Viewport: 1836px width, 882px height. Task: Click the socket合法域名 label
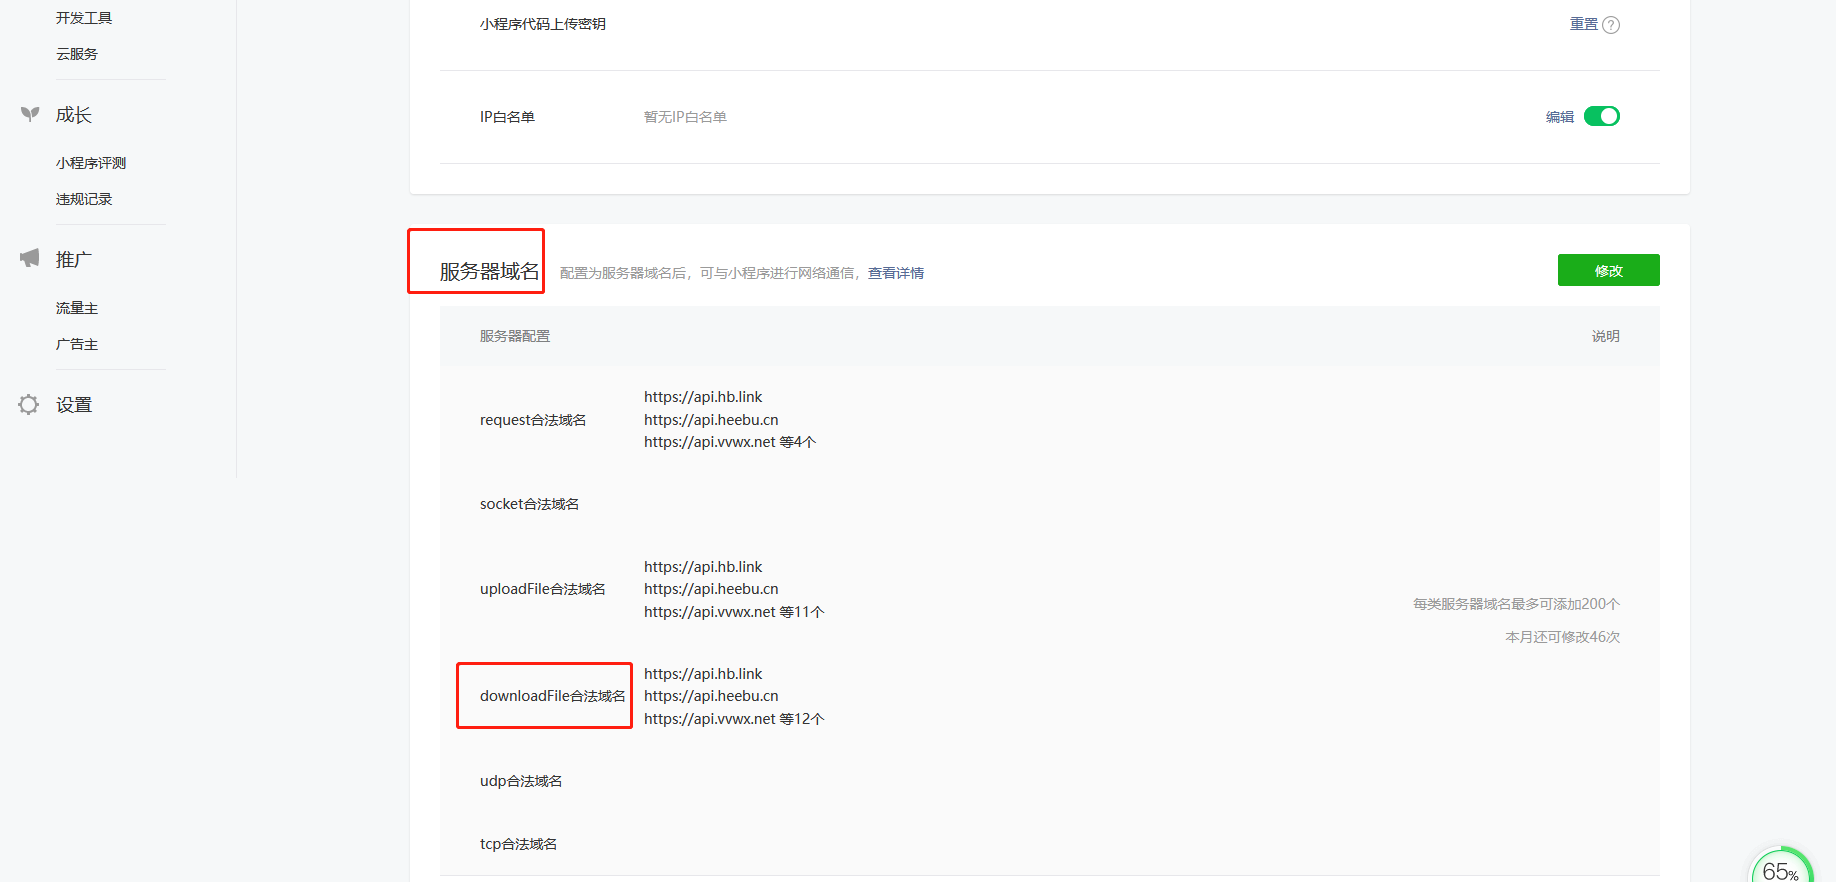coord(530,504)
